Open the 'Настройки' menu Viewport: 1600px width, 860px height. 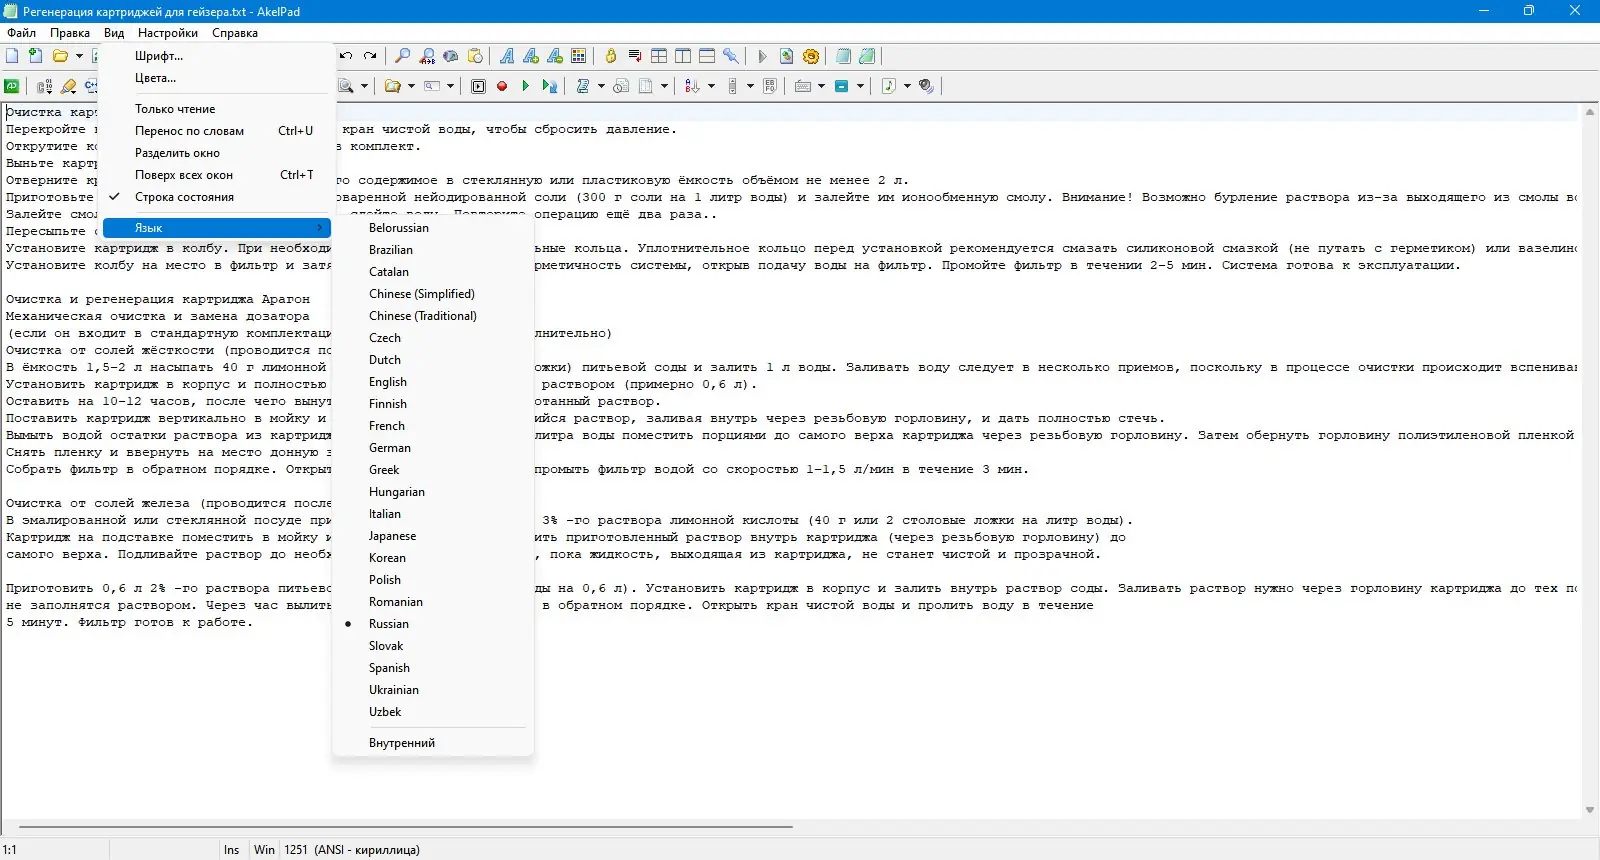pyautogui.click(x=168, y=33)
